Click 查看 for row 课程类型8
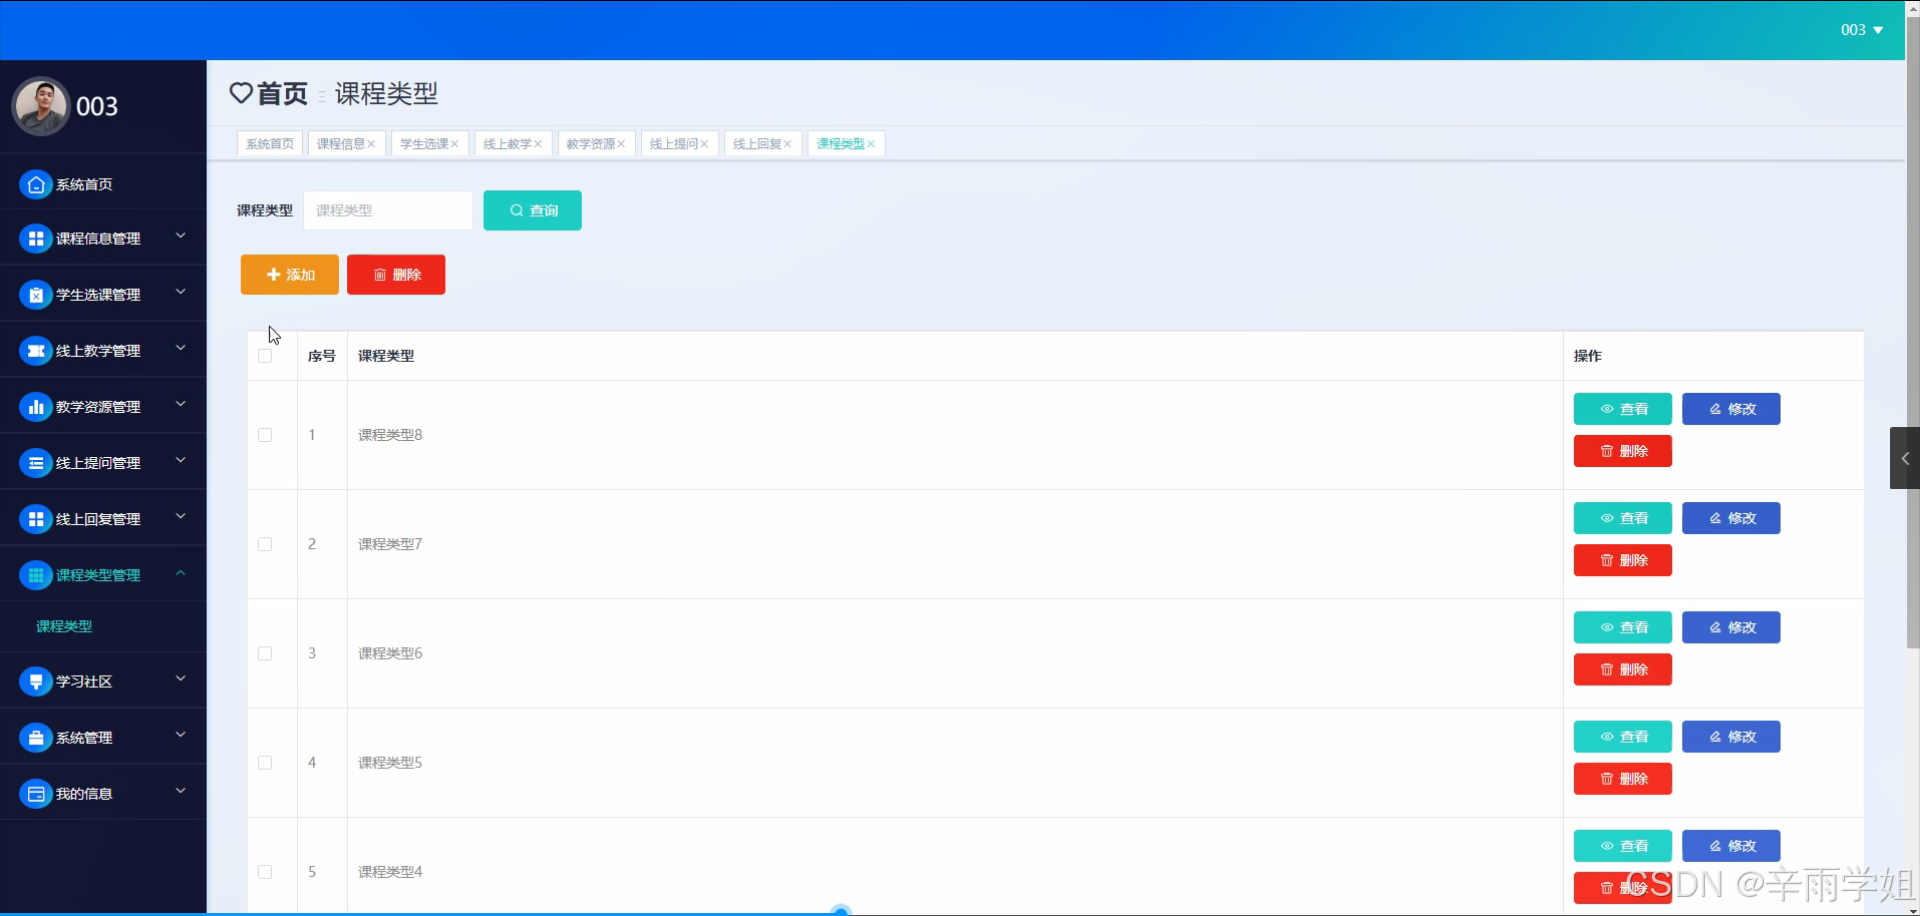This screenshot has width=1920, height=916. 1623,409
